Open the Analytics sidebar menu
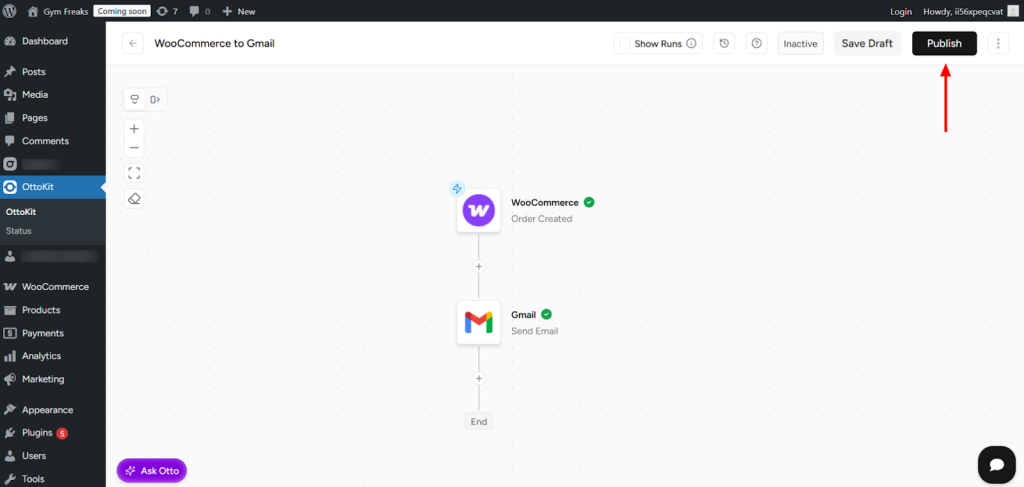This screenshot has height=487, width=1024. pos(41,356)
